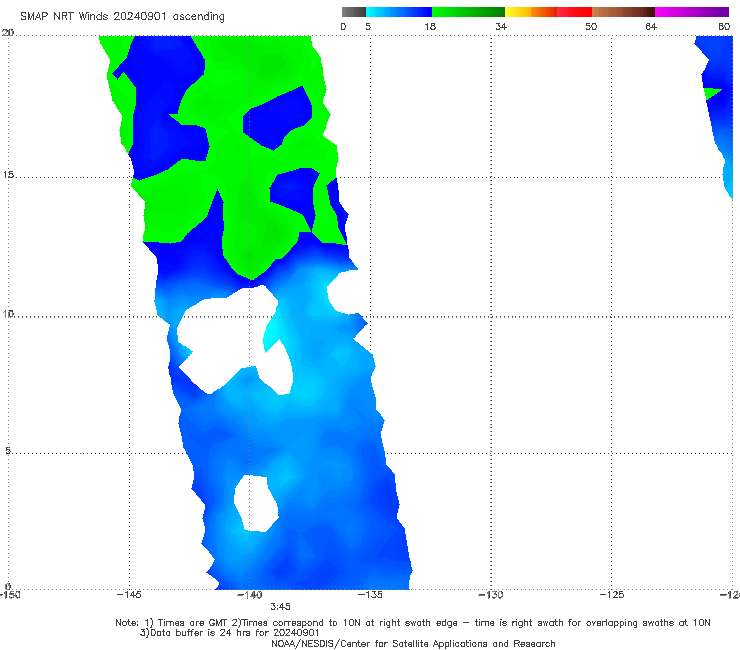Click the green 18-34 segment of the colorbar
This screenshot has width=740, height=650.
468,12
